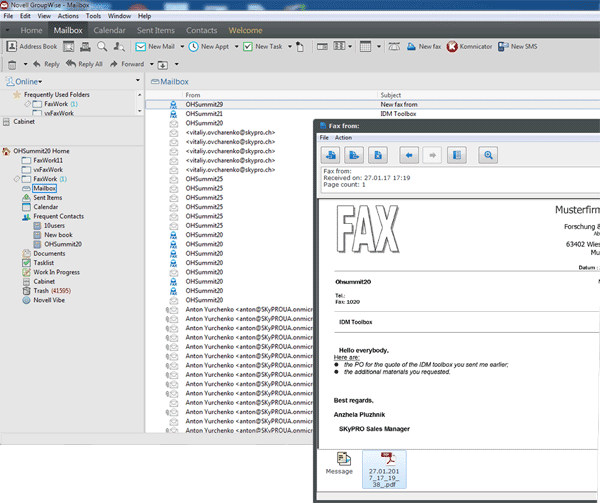This screenshot has height=503, width=600.
Task: Sort messages by the Subject column header
Action: point(391,95)
